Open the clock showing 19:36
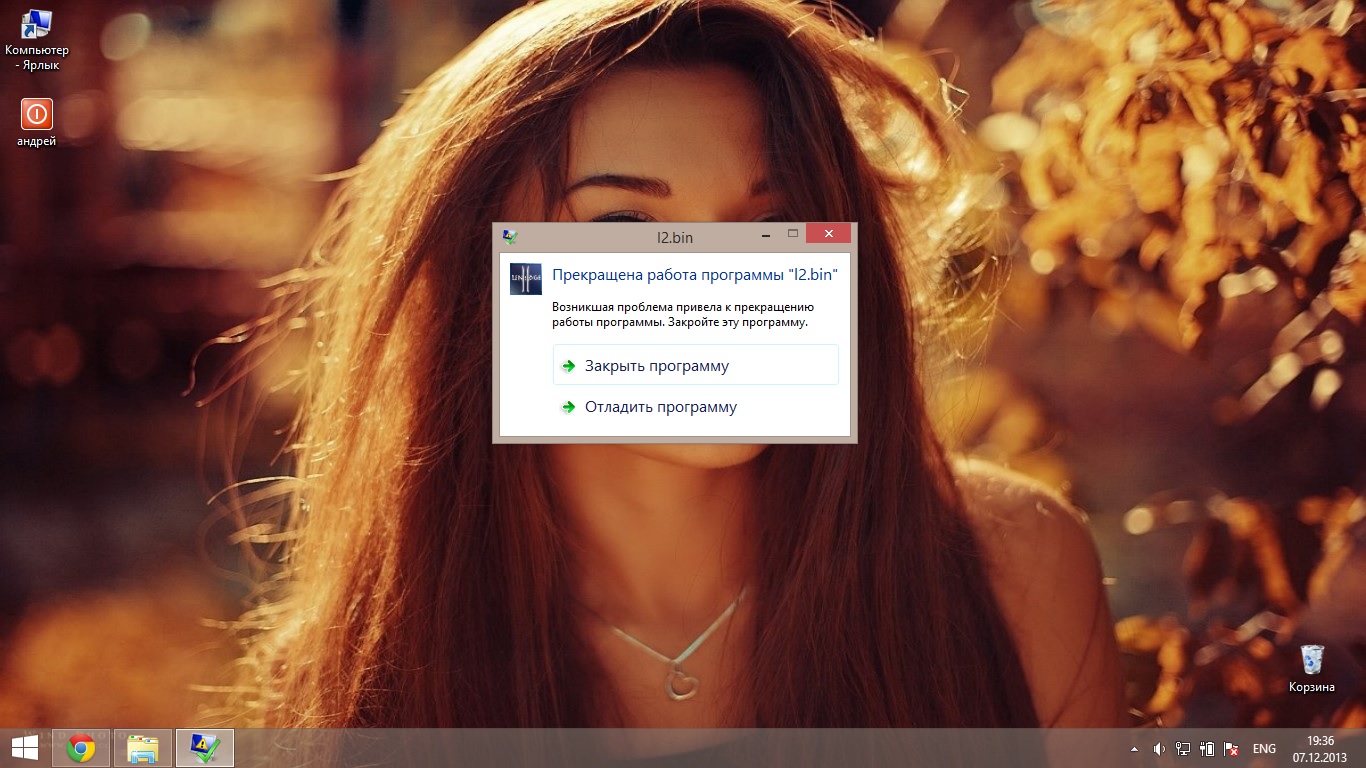This screenshot has height=768, width=1366. point(1321,748)
